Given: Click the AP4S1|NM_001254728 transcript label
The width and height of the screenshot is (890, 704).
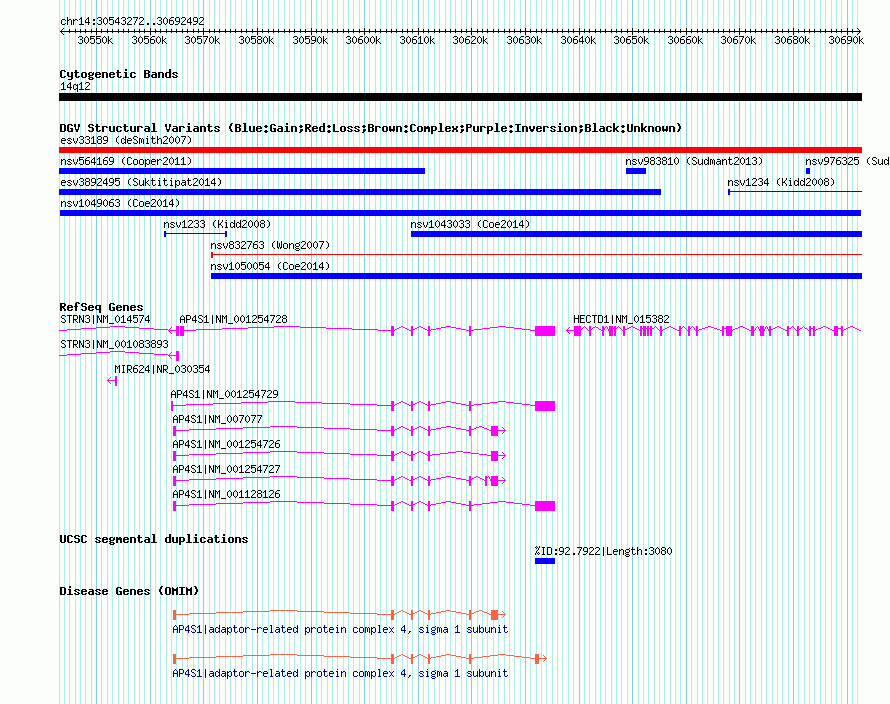Looking at the screenshot, I should click(233, 319).
